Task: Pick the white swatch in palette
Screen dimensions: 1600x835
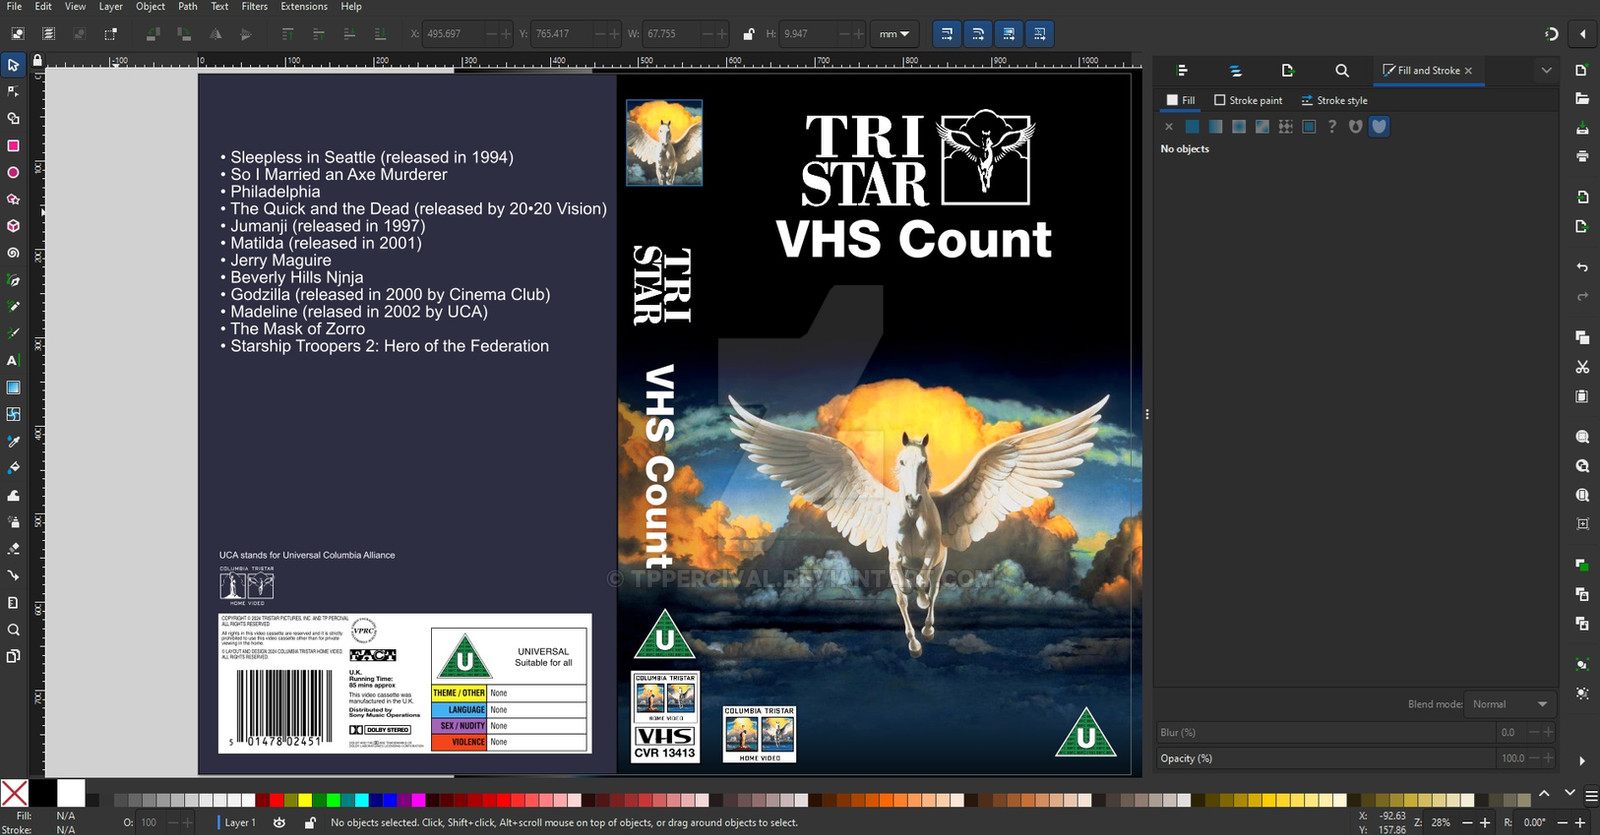Action: point(71,793)
